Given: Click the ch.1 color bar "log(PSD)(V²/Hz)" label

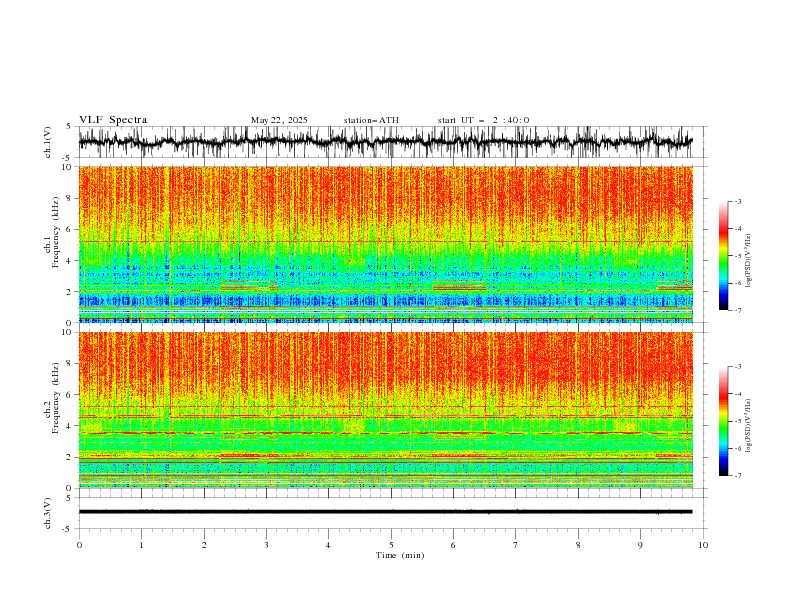Looking at the screenshot, I should (x=749, y=261).
